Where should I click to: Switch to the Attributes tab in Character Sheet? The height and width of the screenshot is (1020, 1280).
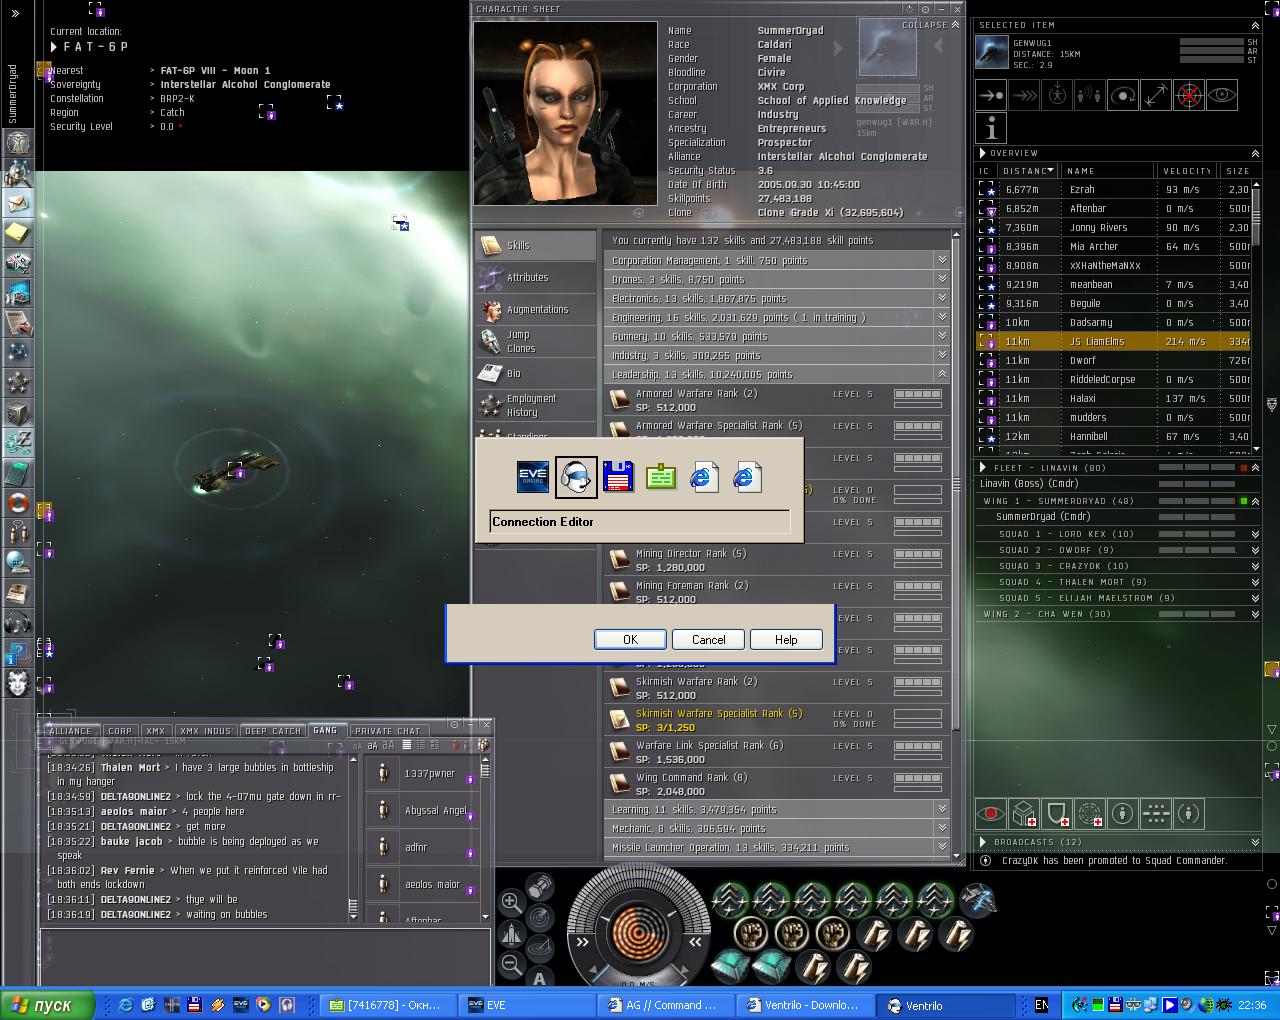pyautogui.click(x=536, y=277)
